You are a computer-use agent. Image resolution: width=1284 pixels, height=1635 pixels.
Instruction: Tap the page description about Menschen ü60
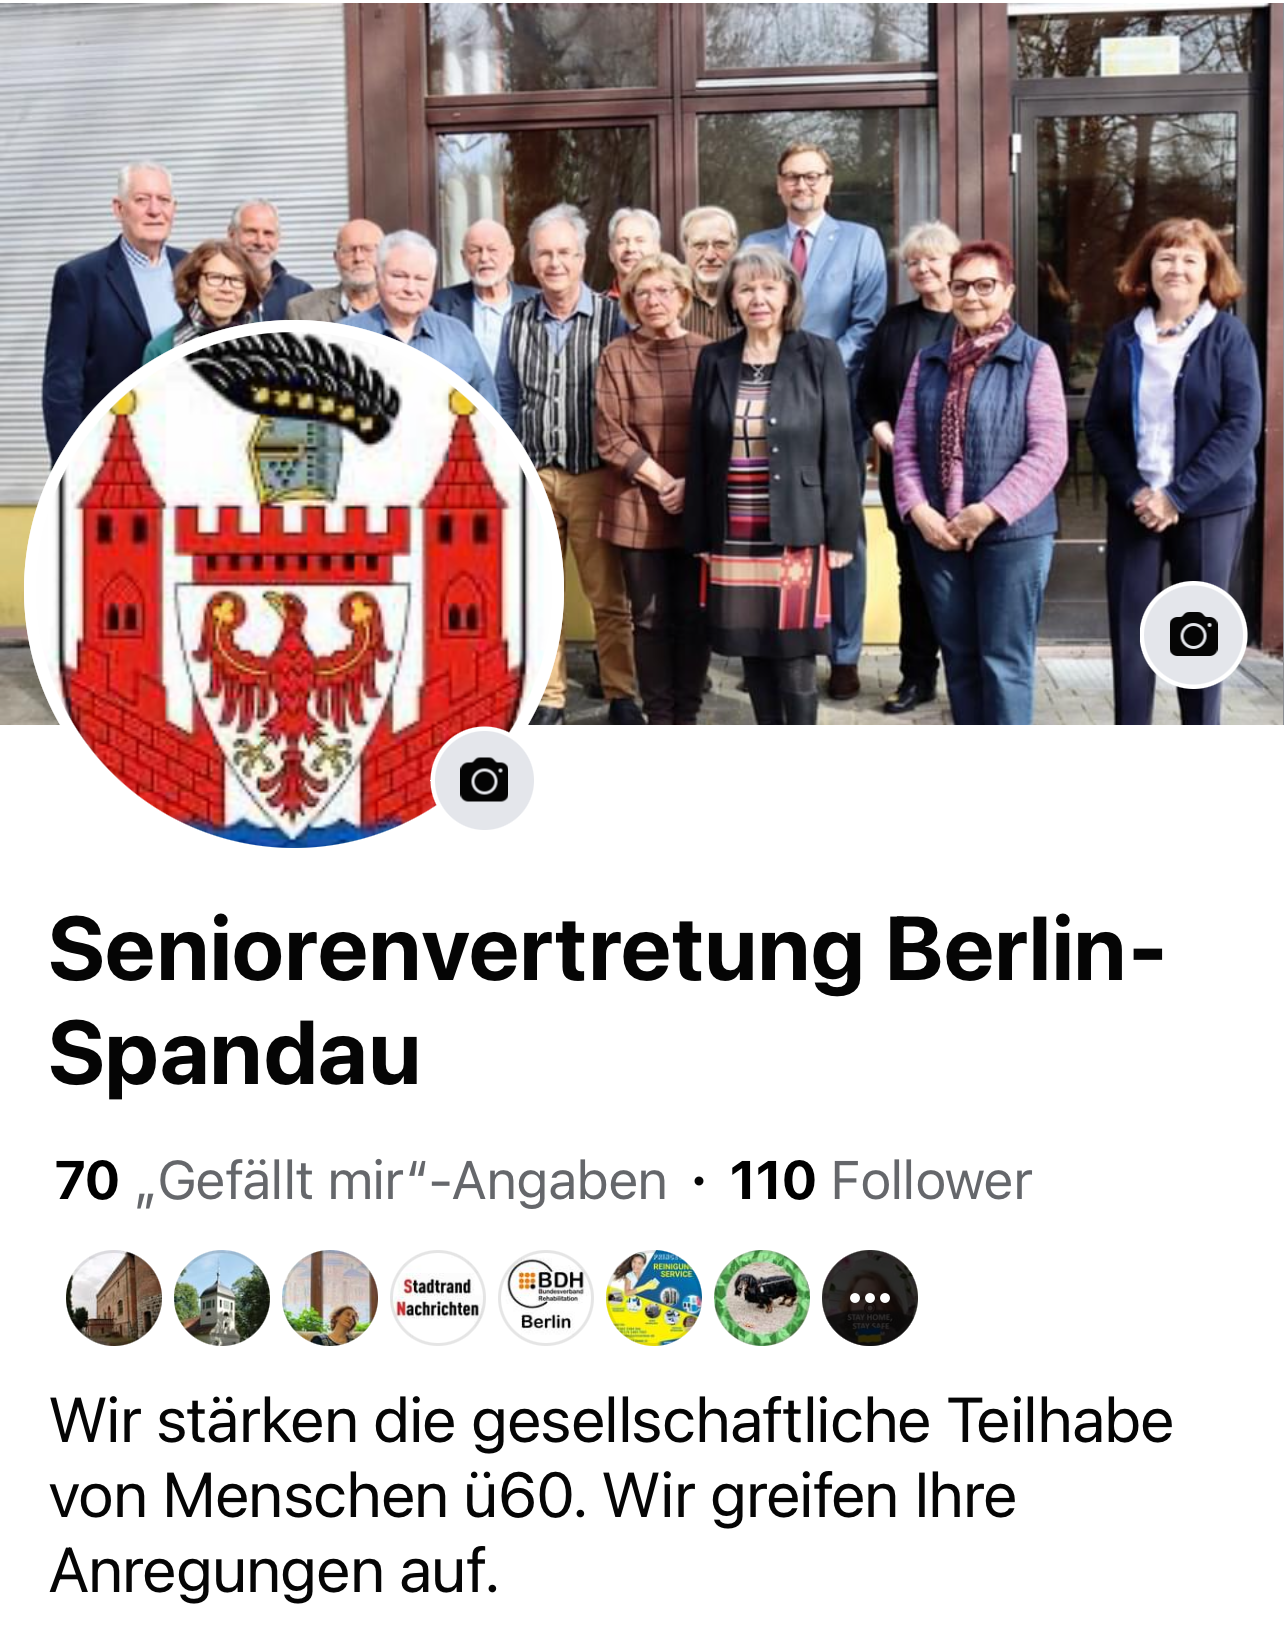pyautogui.click(x=611, y=1496)
